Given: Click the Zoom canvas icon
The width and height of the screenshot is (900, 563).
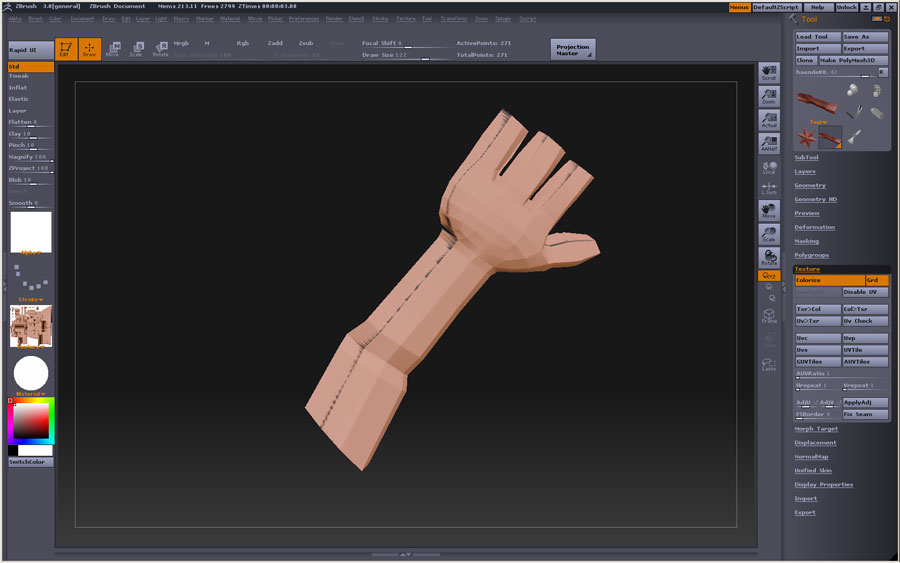Looking at the screenshot, I should 769,97.
